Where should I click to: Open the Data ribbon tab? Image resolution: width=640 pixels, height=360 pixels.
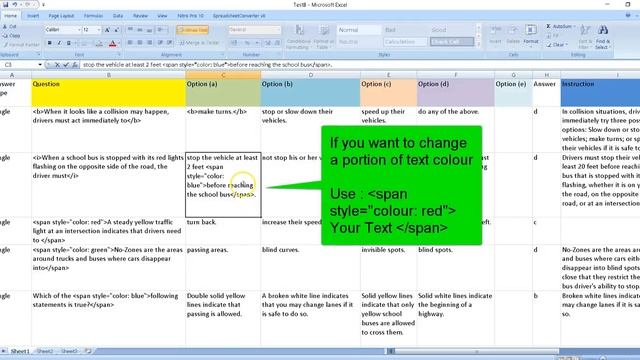(118, 16)
